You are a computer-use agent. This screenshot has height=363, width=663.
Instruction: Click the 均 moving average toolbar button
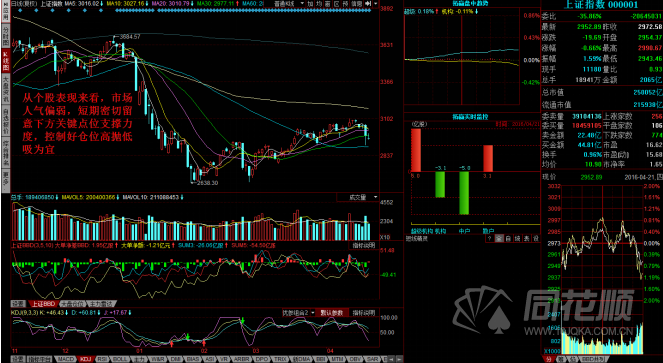(318, 3)
